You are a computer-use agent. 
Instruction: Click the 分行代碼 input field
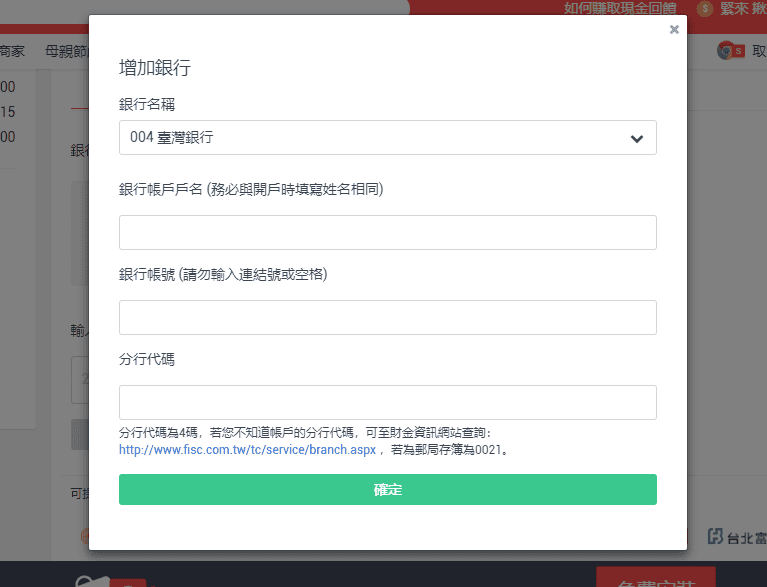coord(387,403)
